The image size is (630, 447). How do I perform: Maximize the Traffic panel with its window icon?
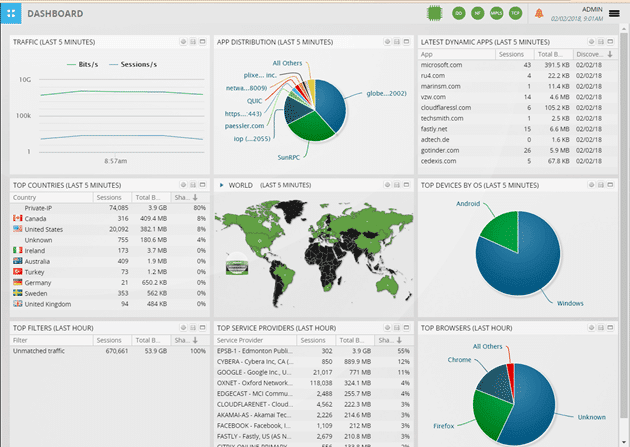[x=202, y=41]
